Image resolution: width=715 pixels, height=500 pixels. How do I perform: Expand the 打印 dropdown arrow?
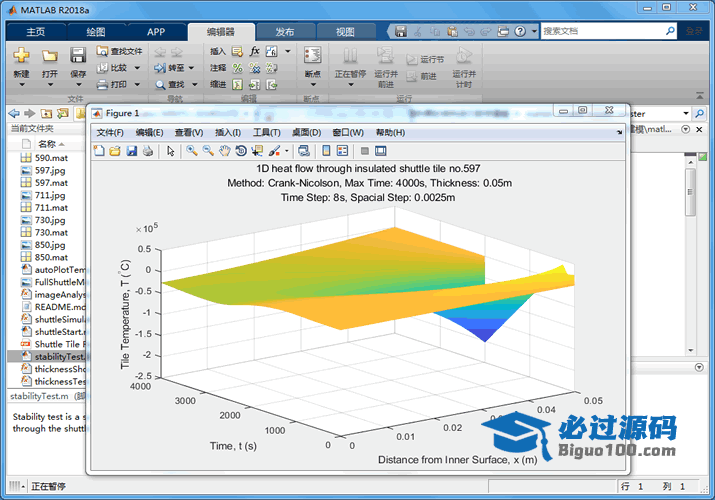click(137, 84)
